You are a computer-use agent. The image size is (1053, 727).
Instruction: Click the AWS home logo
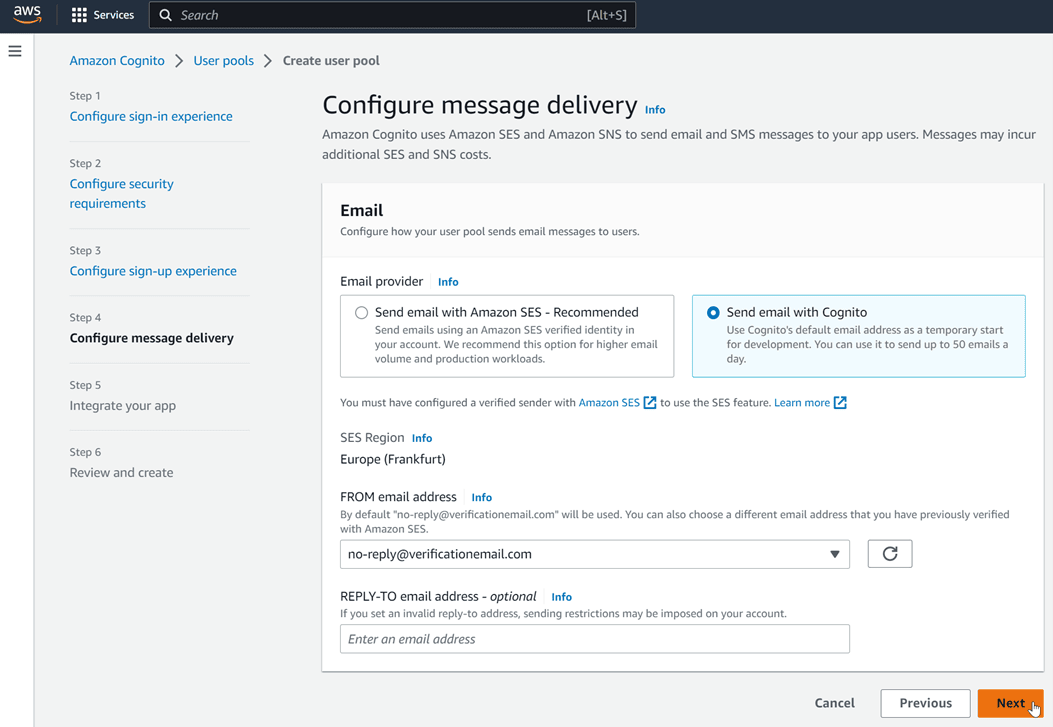[x=26, y=14]
